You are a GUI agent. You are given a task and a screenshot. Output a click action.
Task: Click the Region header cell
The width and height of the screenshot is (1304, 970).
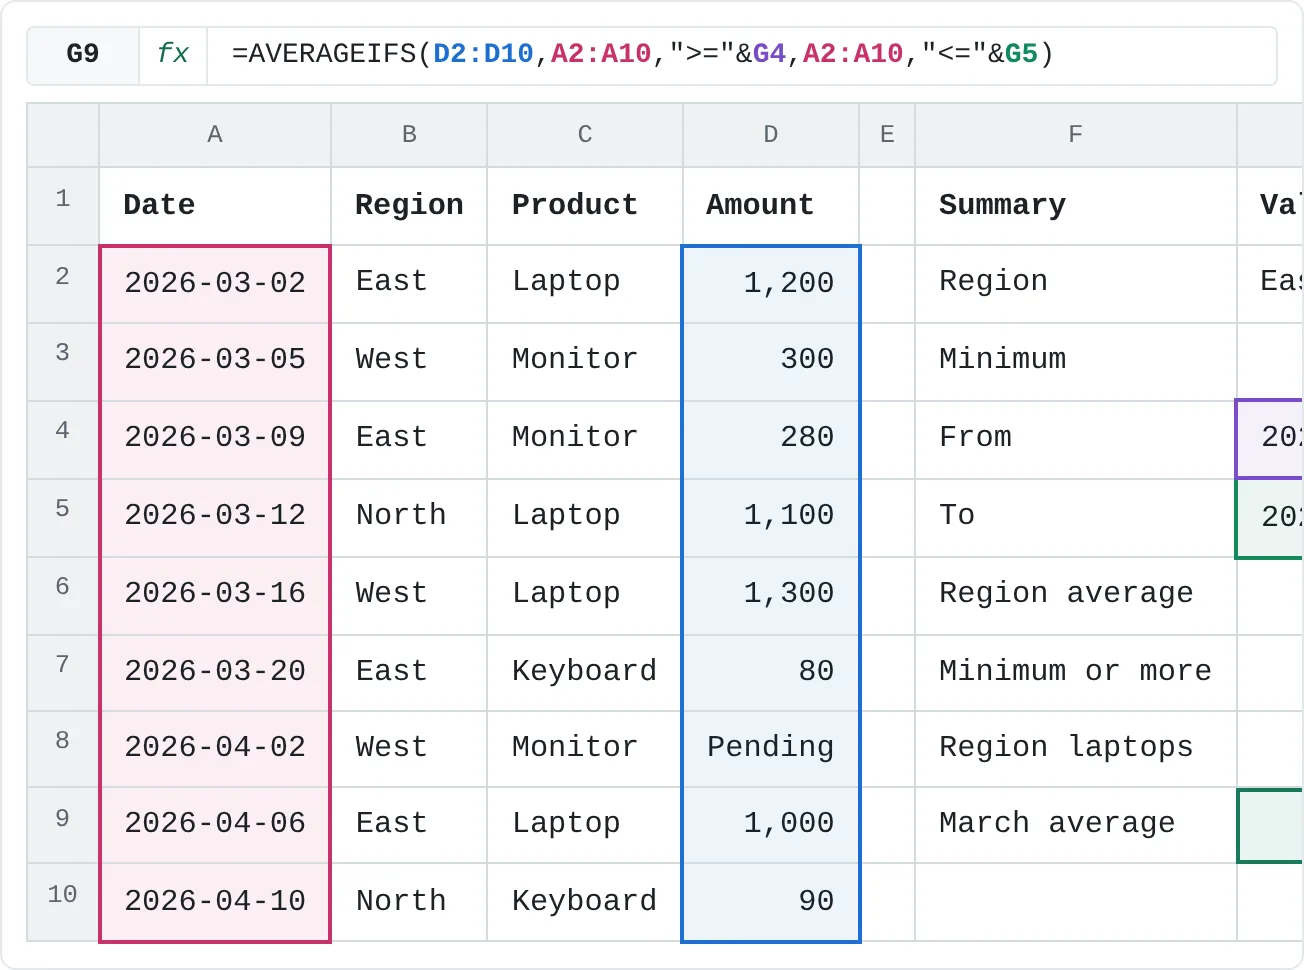click(409, 206)
